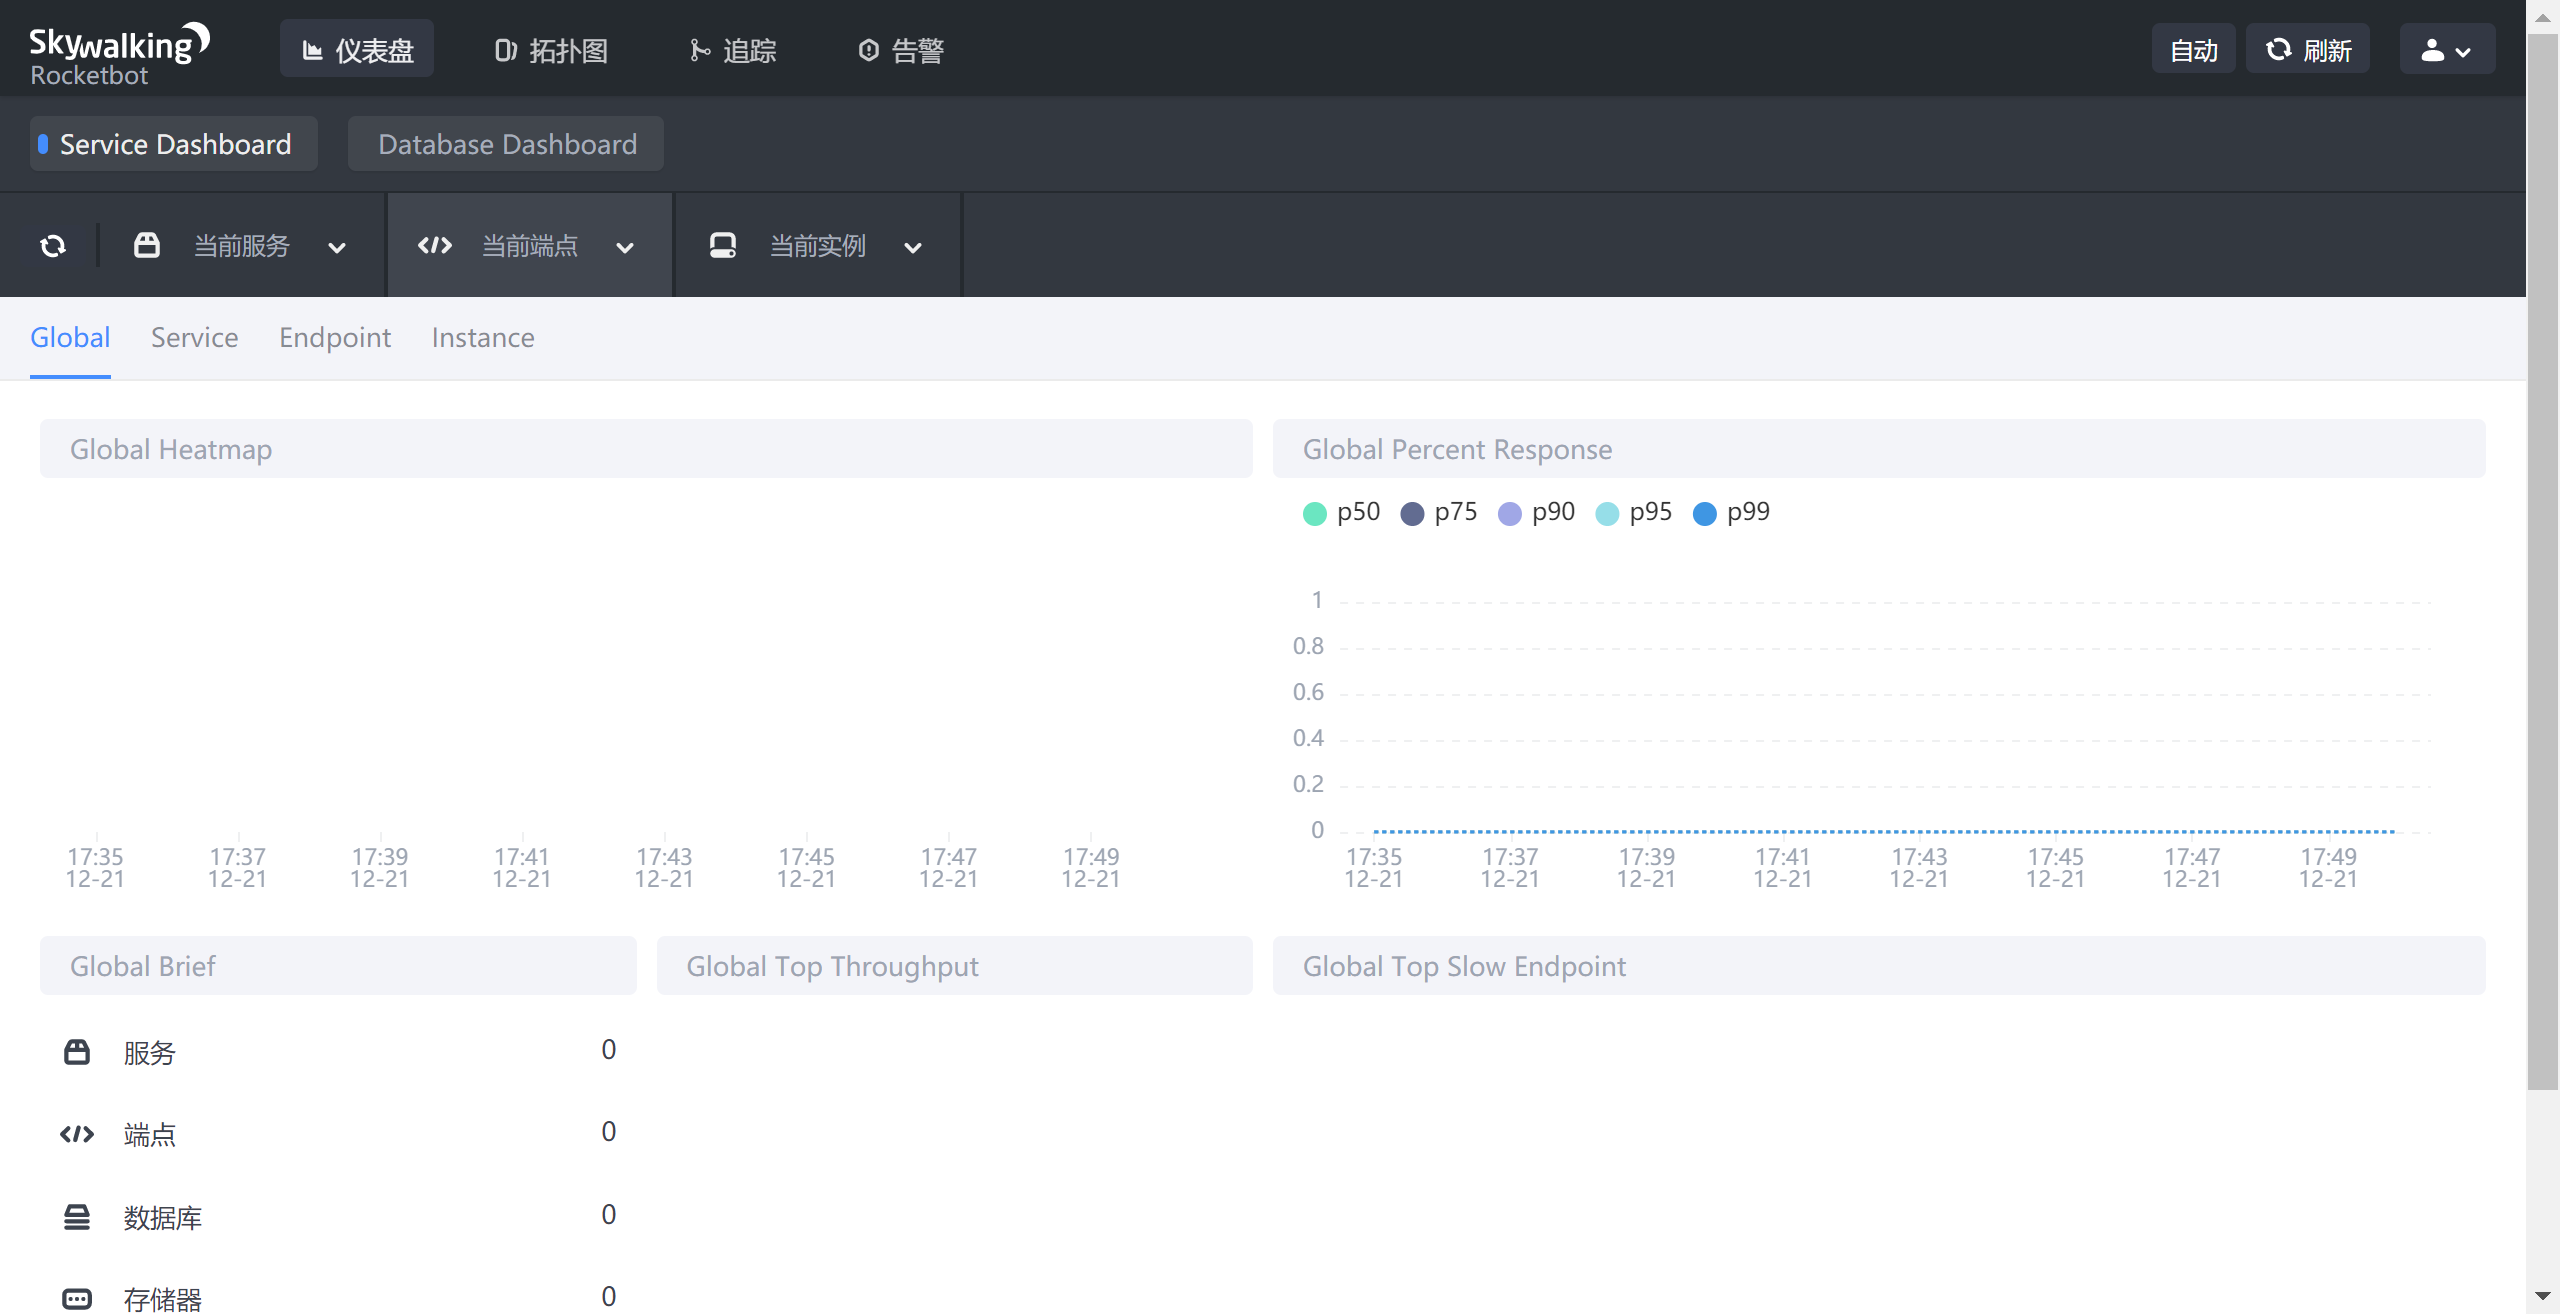The width and height of the screenshot is (2560, 1314).
Task: Click the 拓扑图 topology icon
Action: click(506, 50)
